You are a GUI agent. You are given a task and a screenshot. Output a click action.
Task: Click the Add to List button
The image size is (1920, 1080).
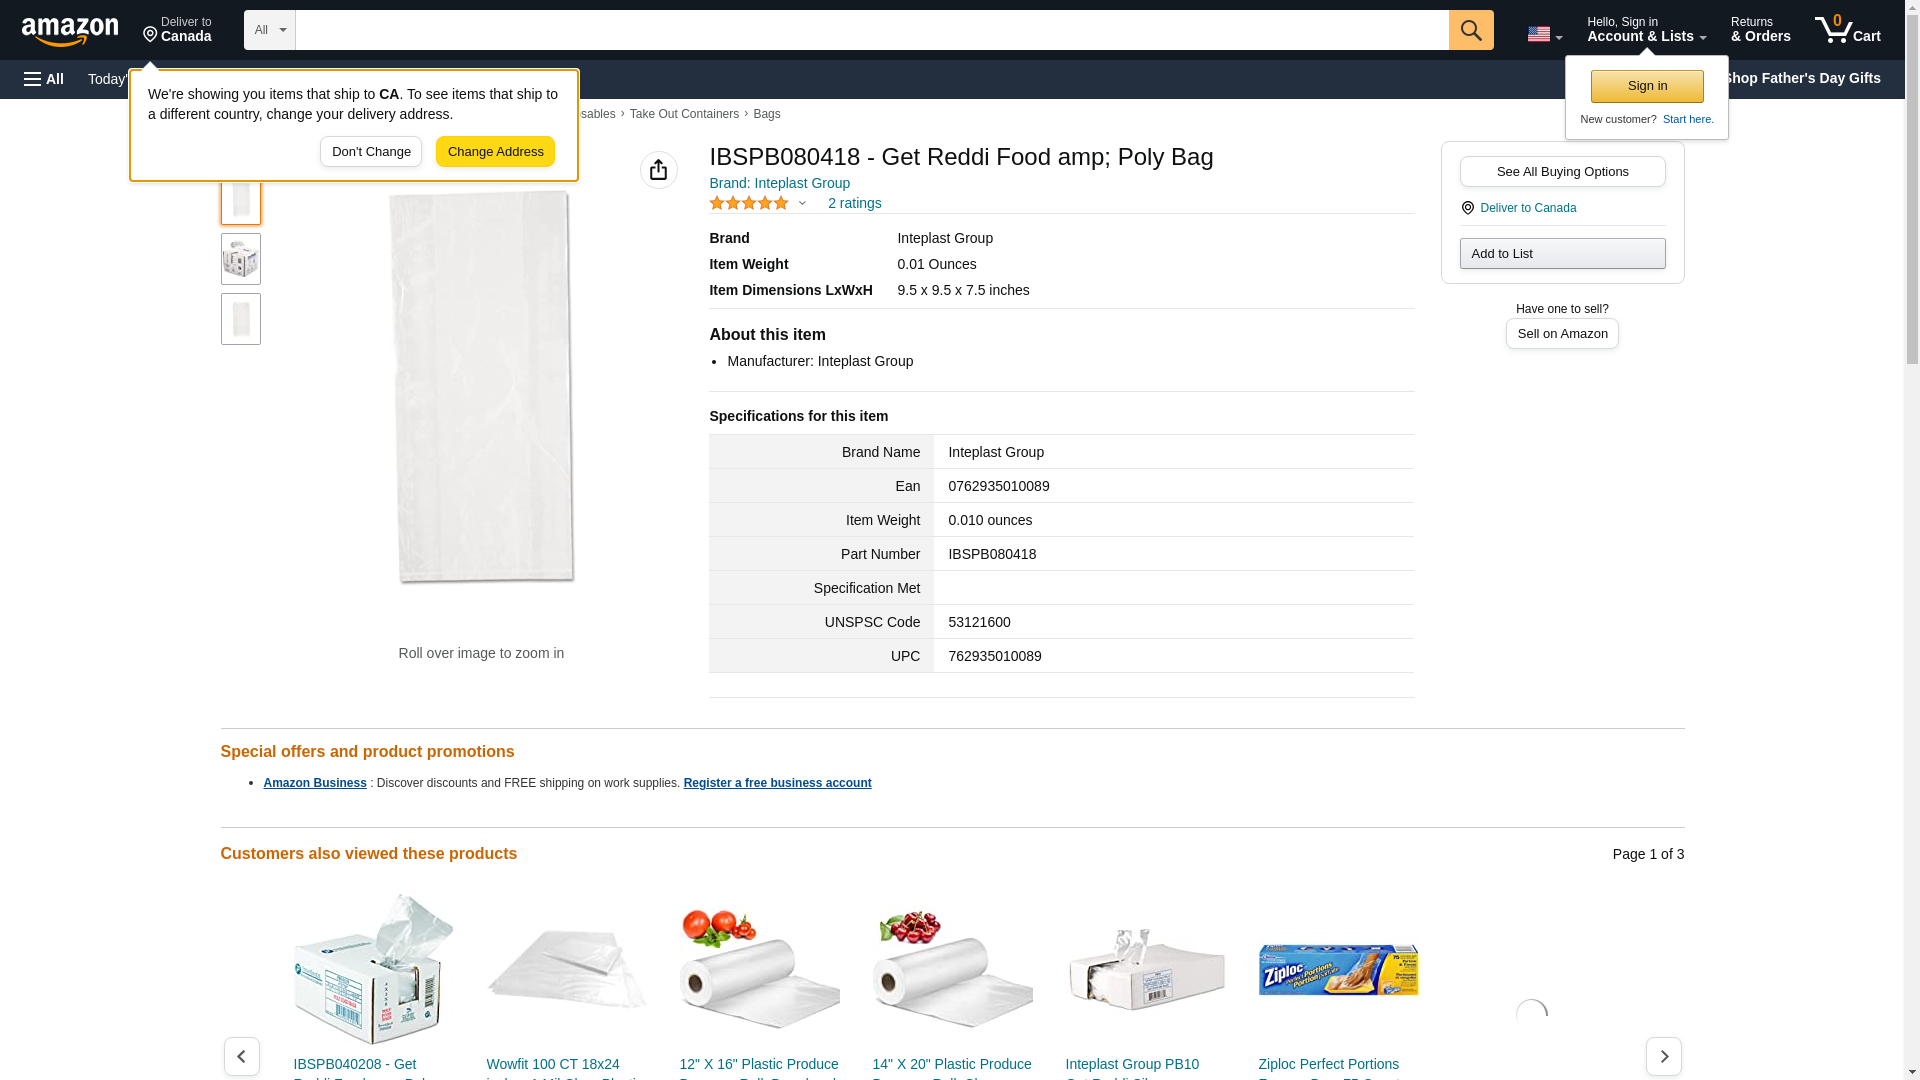pyautogui.click(x=1562, y=253)
